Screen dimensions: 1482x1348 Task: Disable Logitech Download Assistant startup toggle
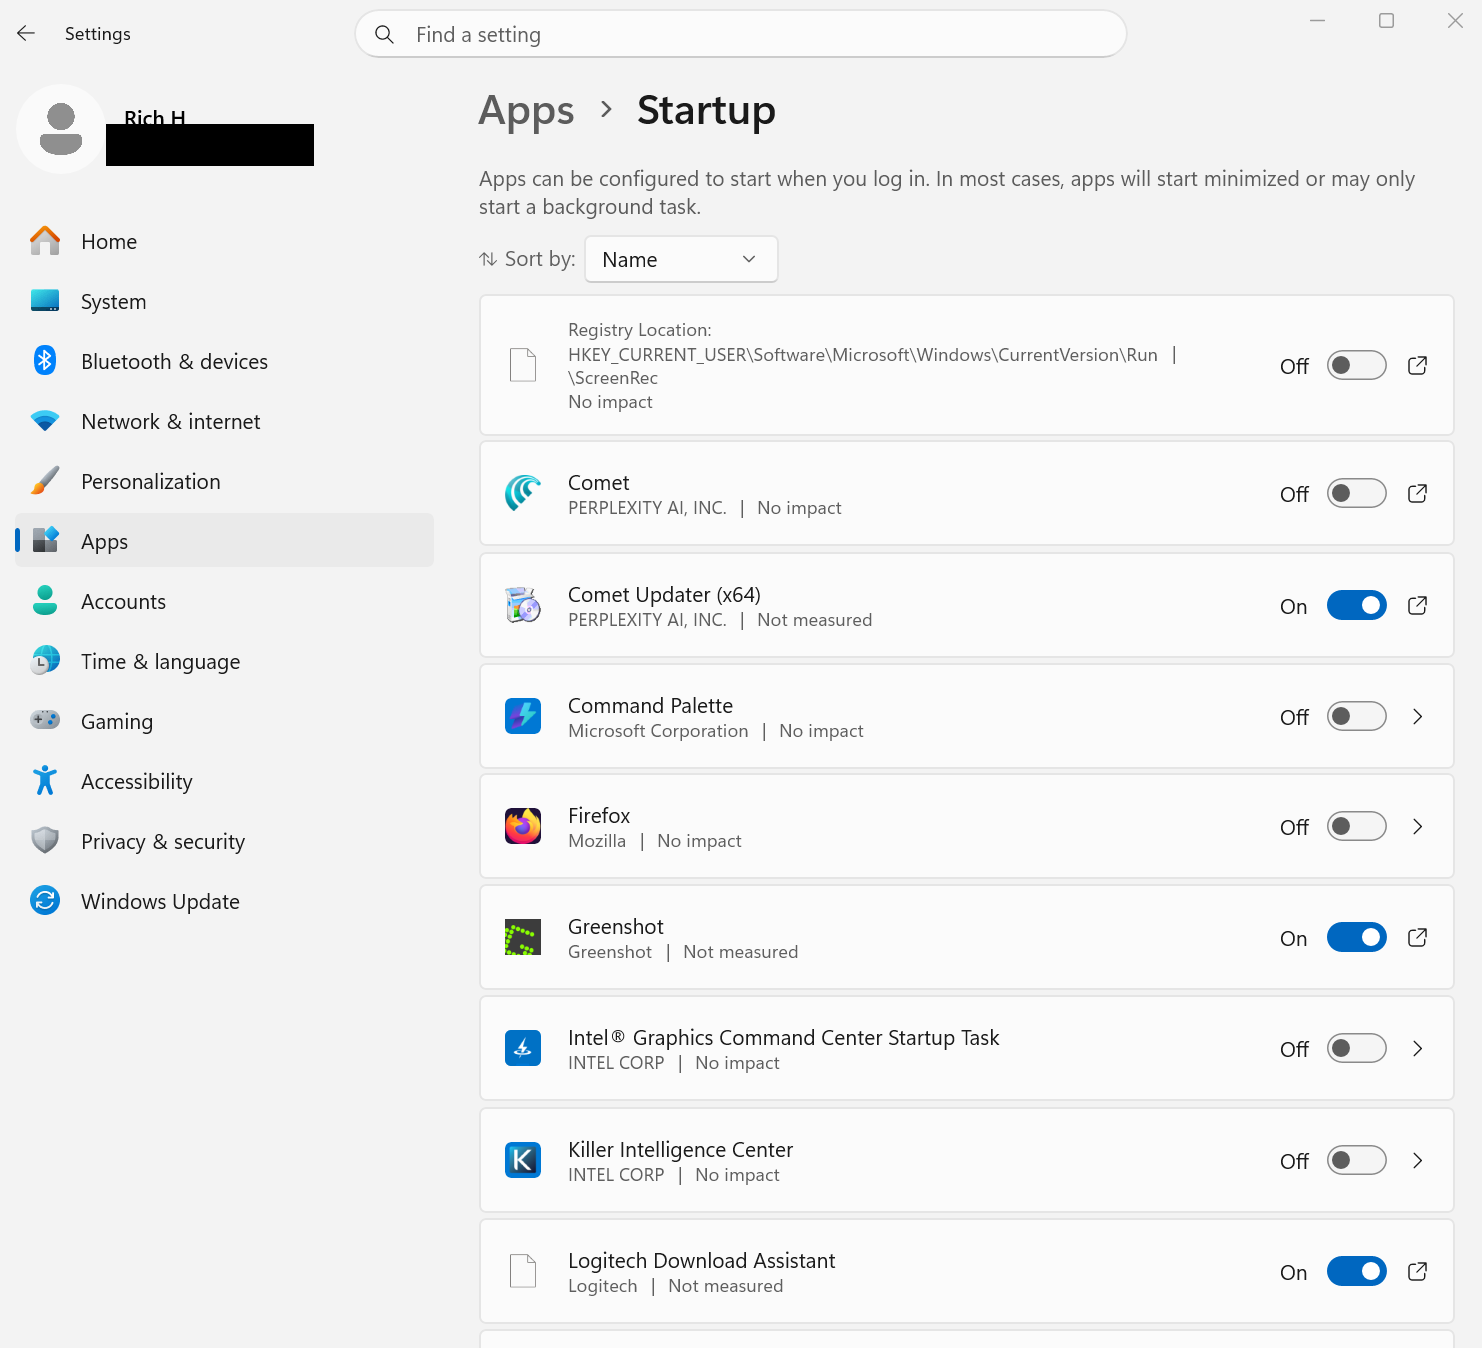coord(1357,1271)
